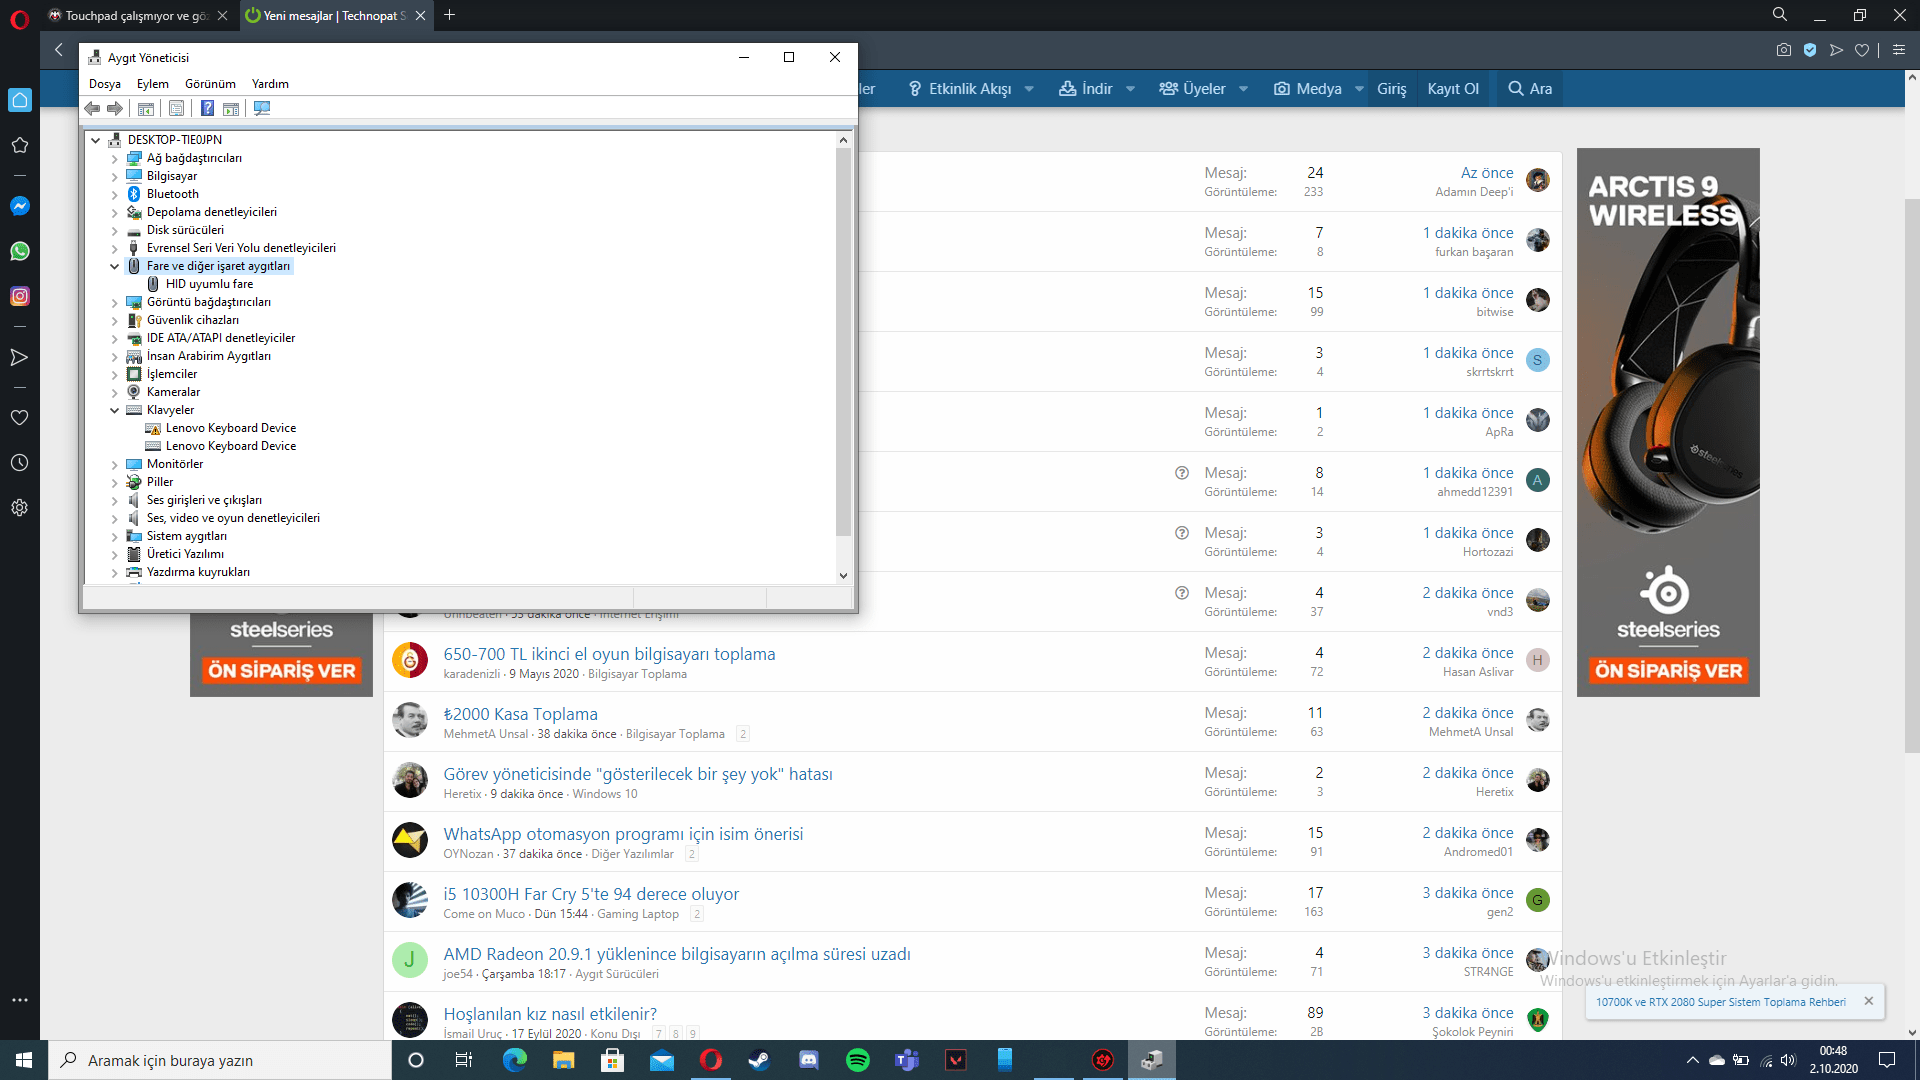The width and height of the screenshot is (1920, 1080).
Task: Open History clock icon in Opera sidebar
Action: click(x=19, y=463)
